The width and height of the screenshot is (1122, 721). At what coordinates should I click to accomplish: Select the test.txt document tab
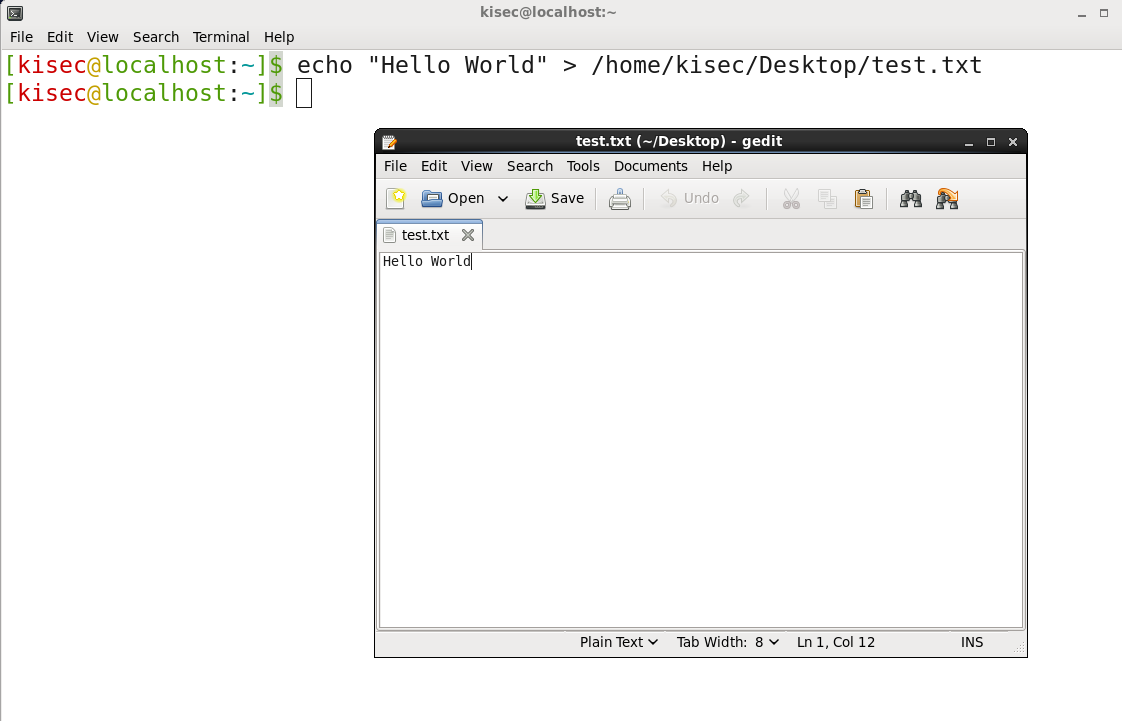(425, 235)
